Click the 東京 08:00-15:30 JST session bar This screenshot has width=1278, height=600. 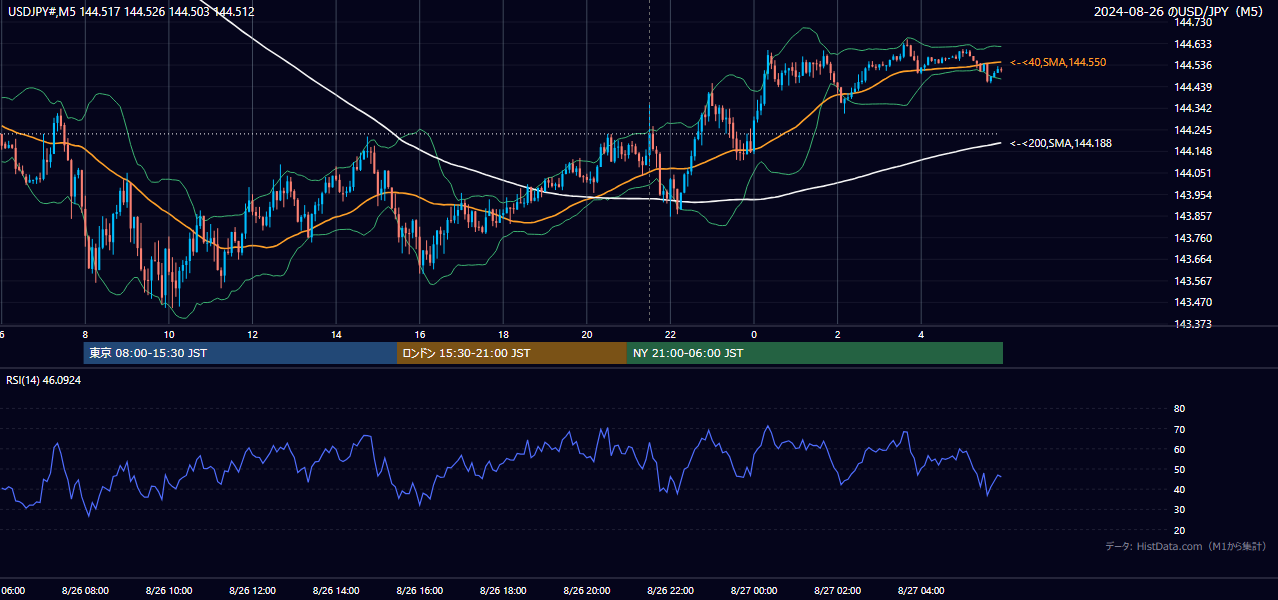[x=240, y=353]
